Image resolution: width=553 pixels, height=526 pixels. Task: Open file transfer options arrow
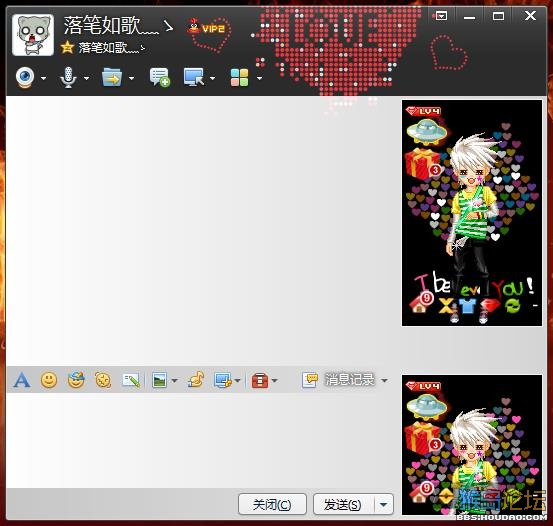(131, 78)
